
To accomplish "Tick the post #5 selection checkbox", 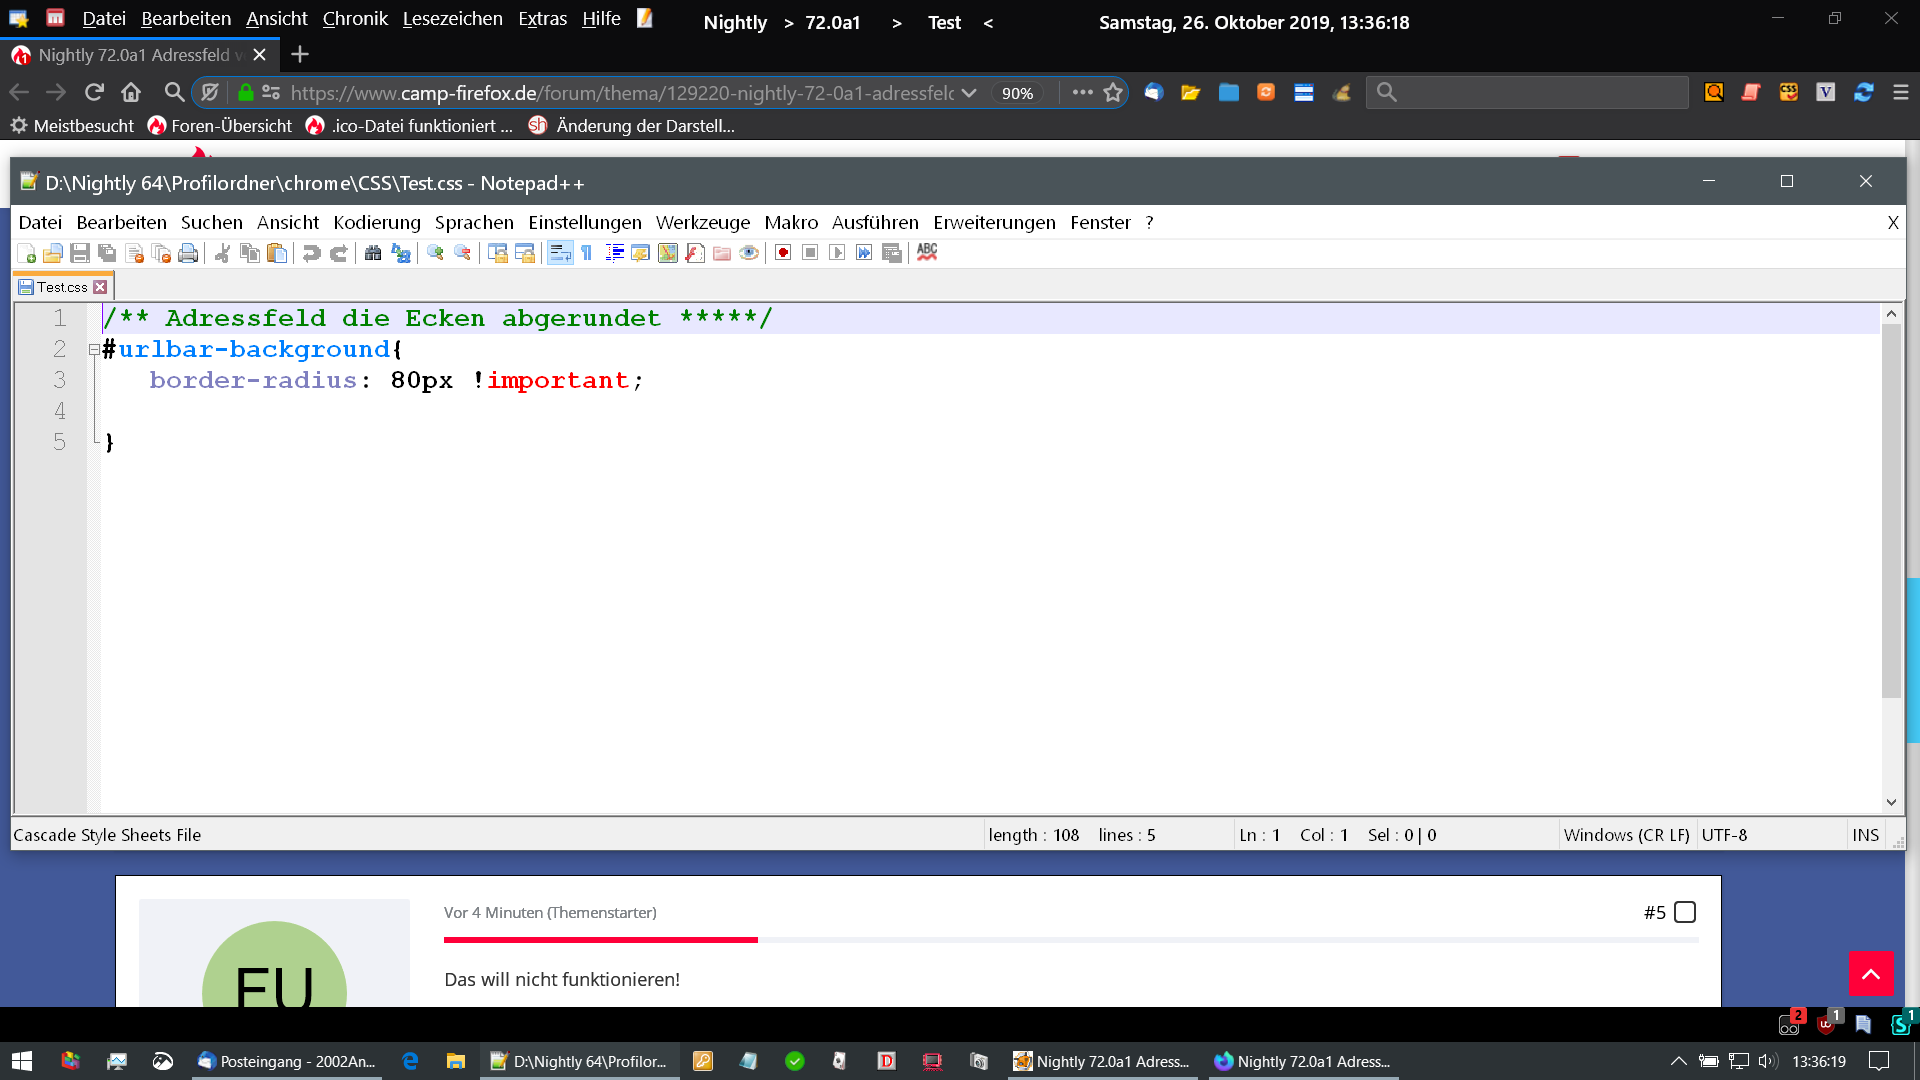I will (1685, 912).
